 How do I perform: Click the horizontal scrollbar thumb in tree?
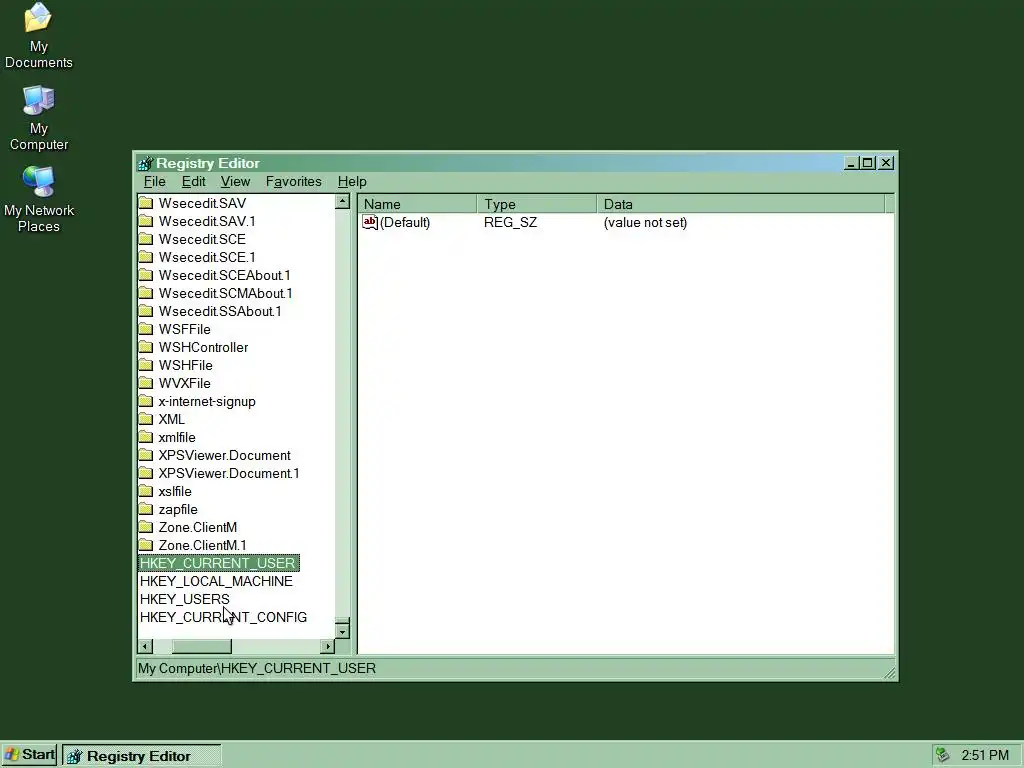click(202, 647)
